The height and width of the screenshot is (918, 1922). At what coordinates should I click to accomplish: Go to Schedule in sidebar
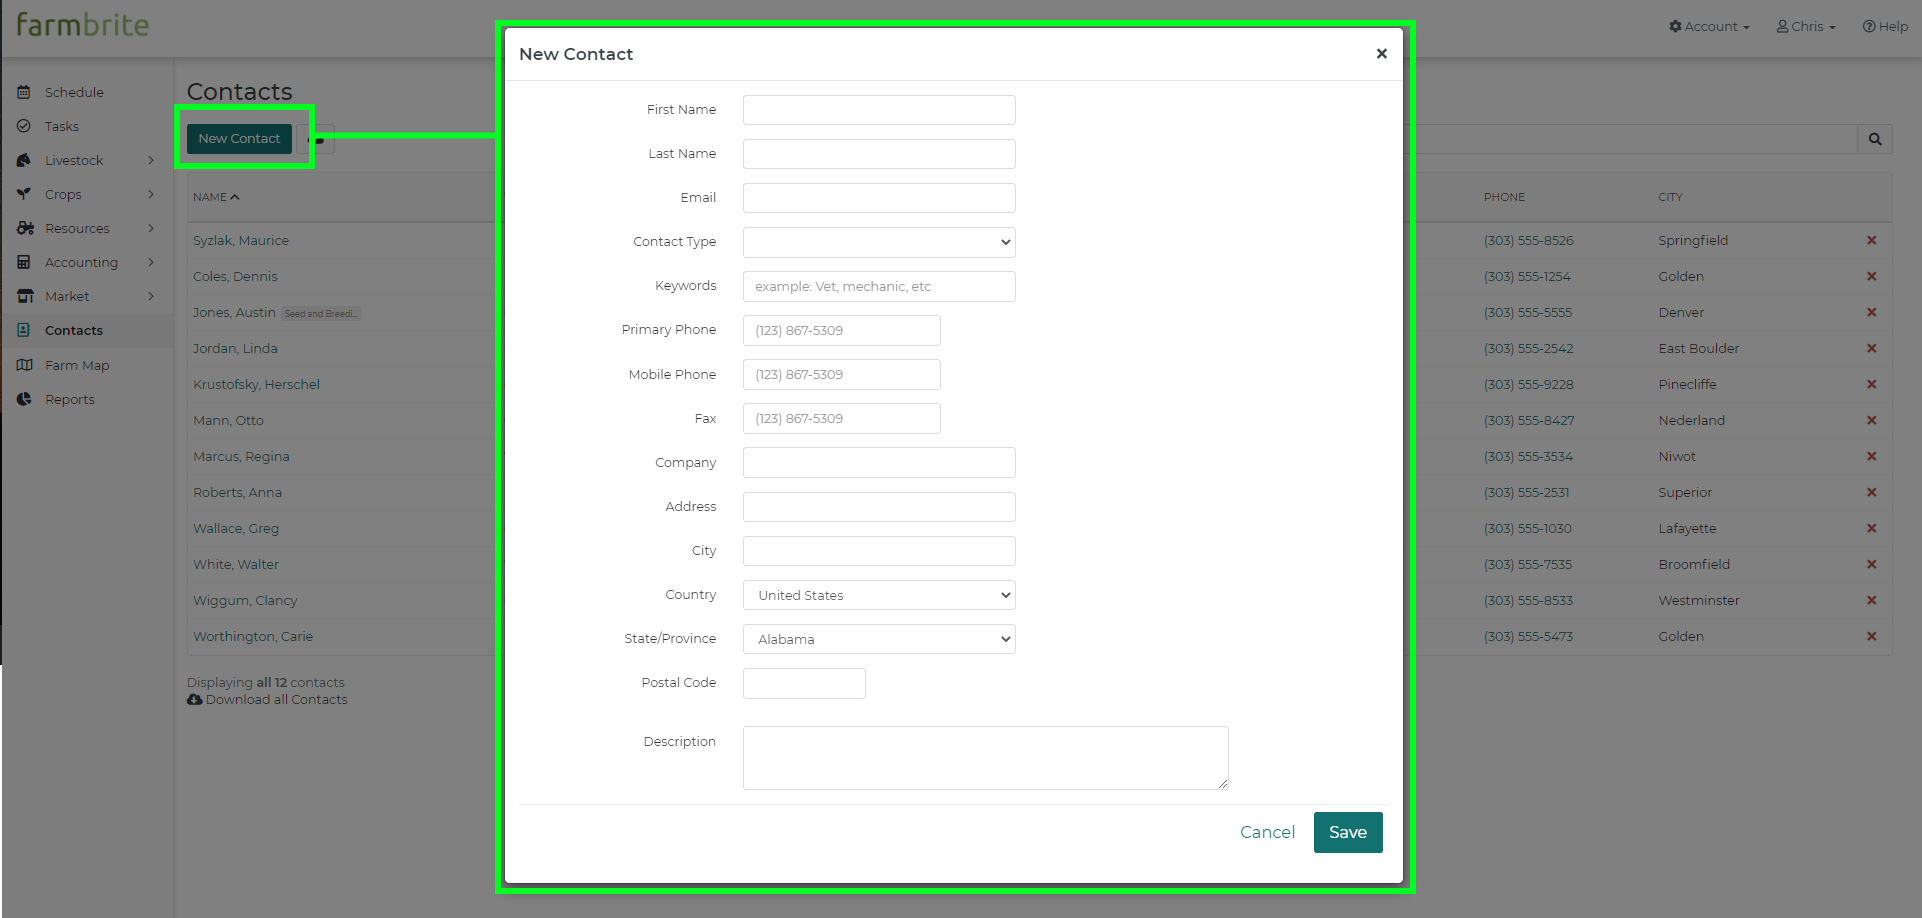pos(74,92)
